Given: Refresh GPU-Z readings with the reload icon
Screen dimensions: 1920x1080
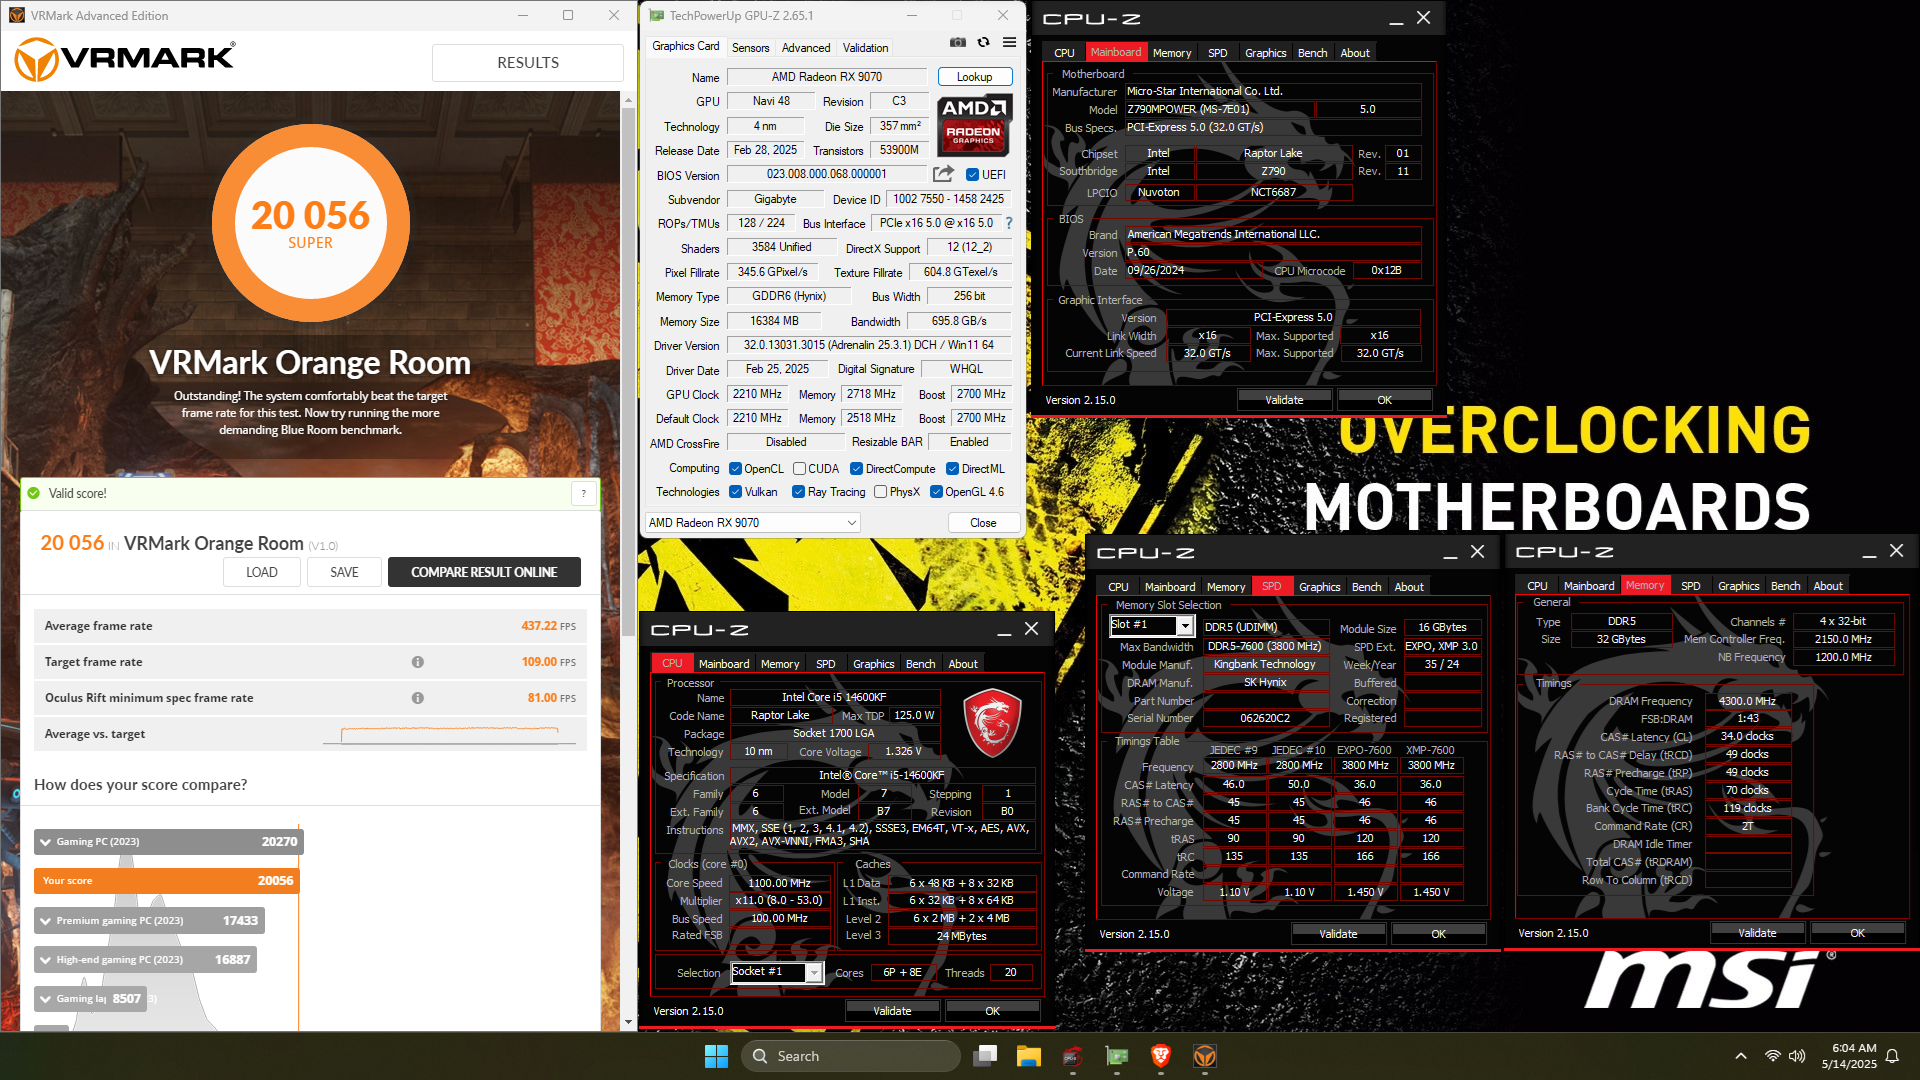Looking at the screenshot, I should (x=984, y=43).
